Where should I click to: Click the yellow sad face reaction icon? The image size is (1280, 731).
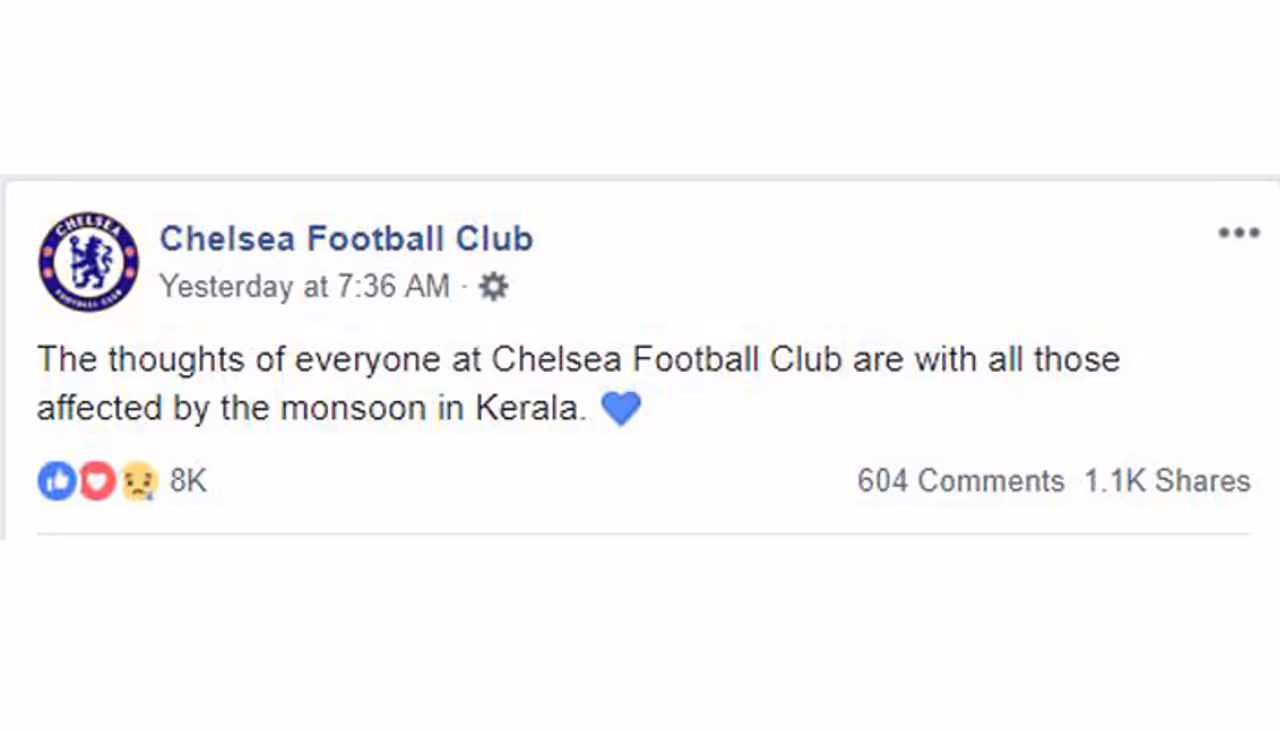coord(138,482)
